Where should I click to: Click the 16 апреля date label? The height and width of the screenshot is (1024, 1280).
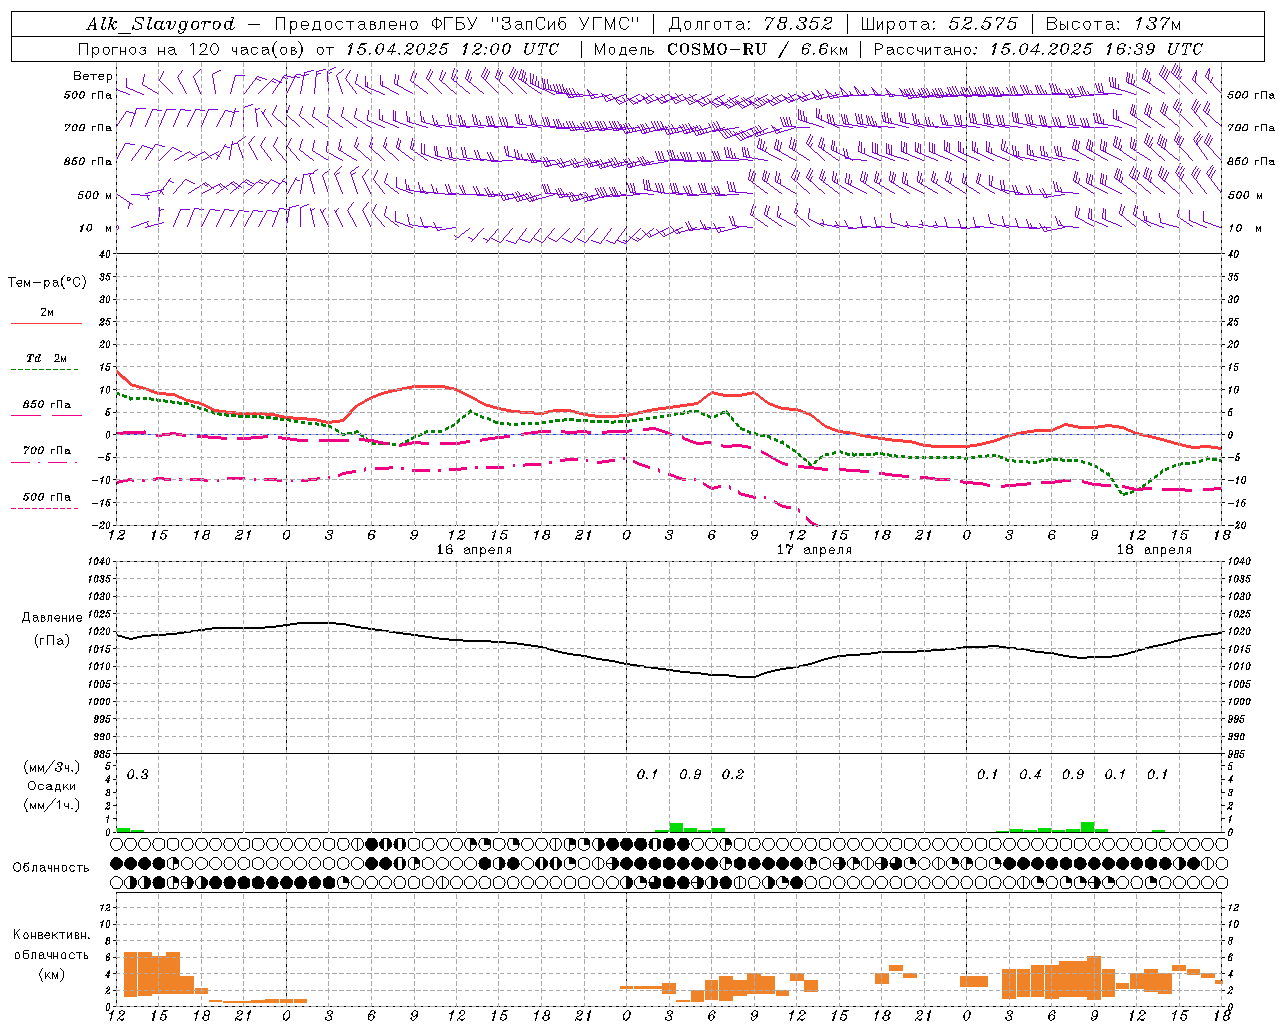pos(474,550)
